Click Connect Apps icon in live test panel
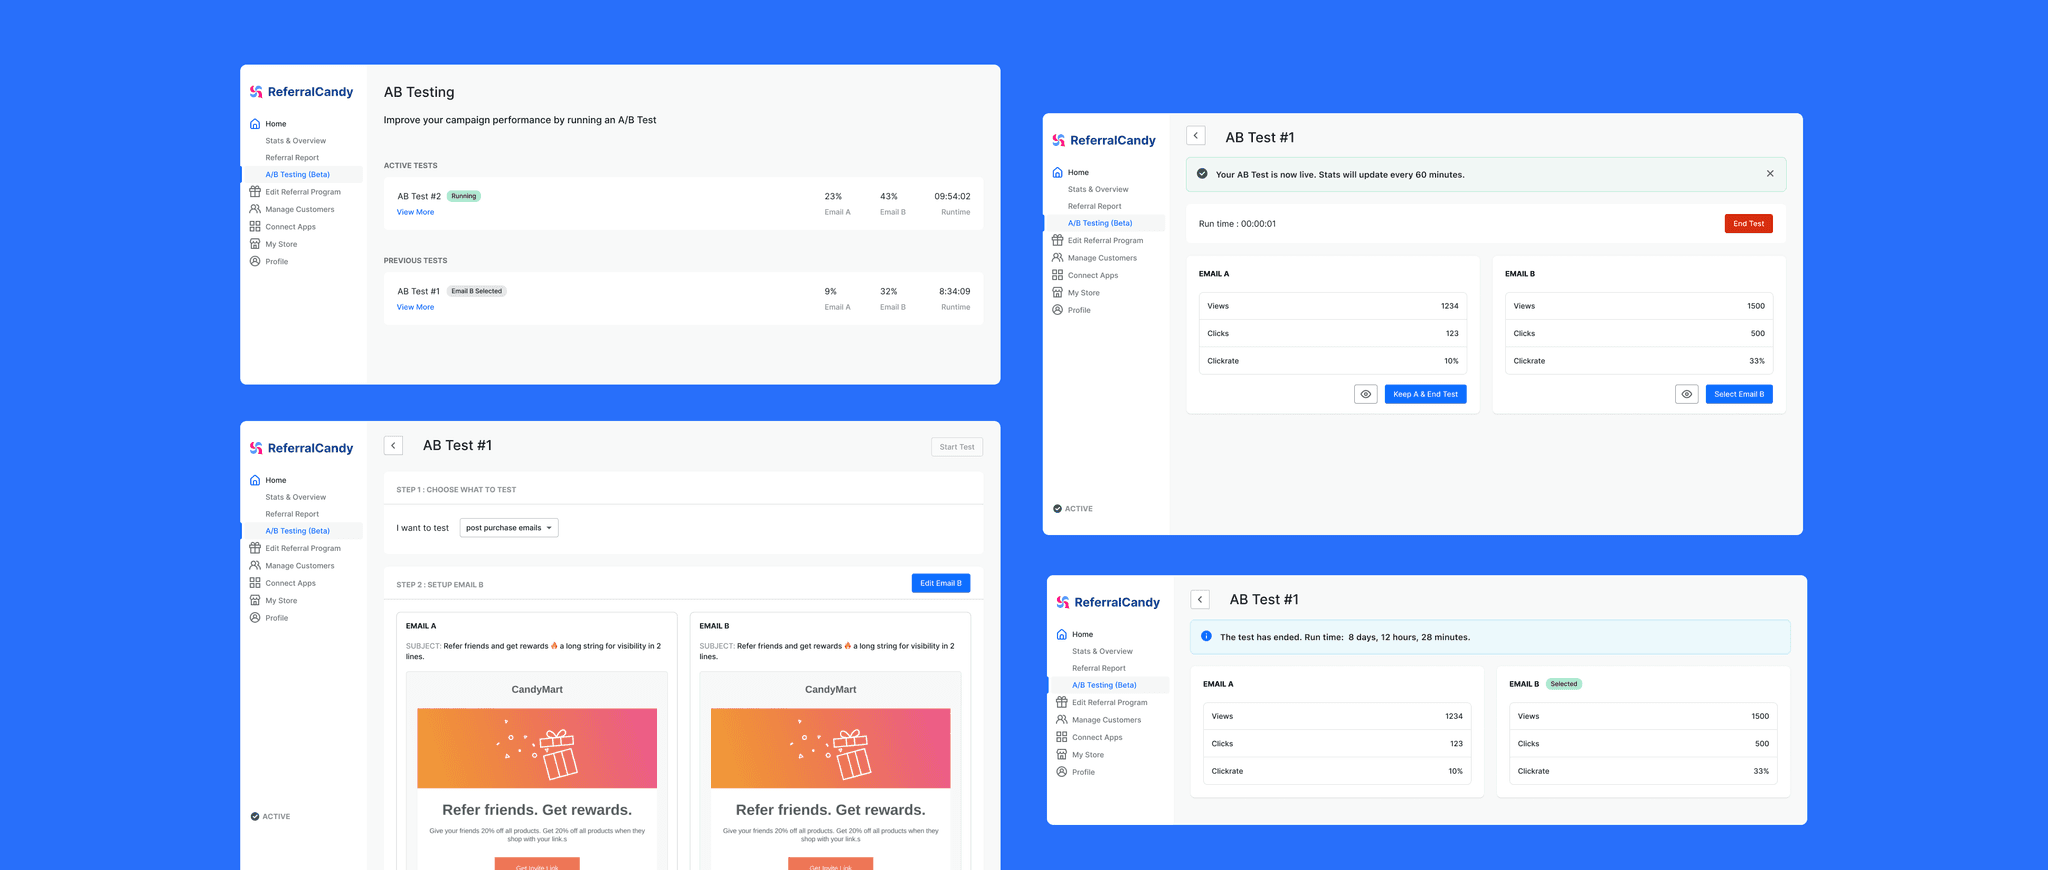Viewport: 2048px width, 870px height. click(1057, 275)
